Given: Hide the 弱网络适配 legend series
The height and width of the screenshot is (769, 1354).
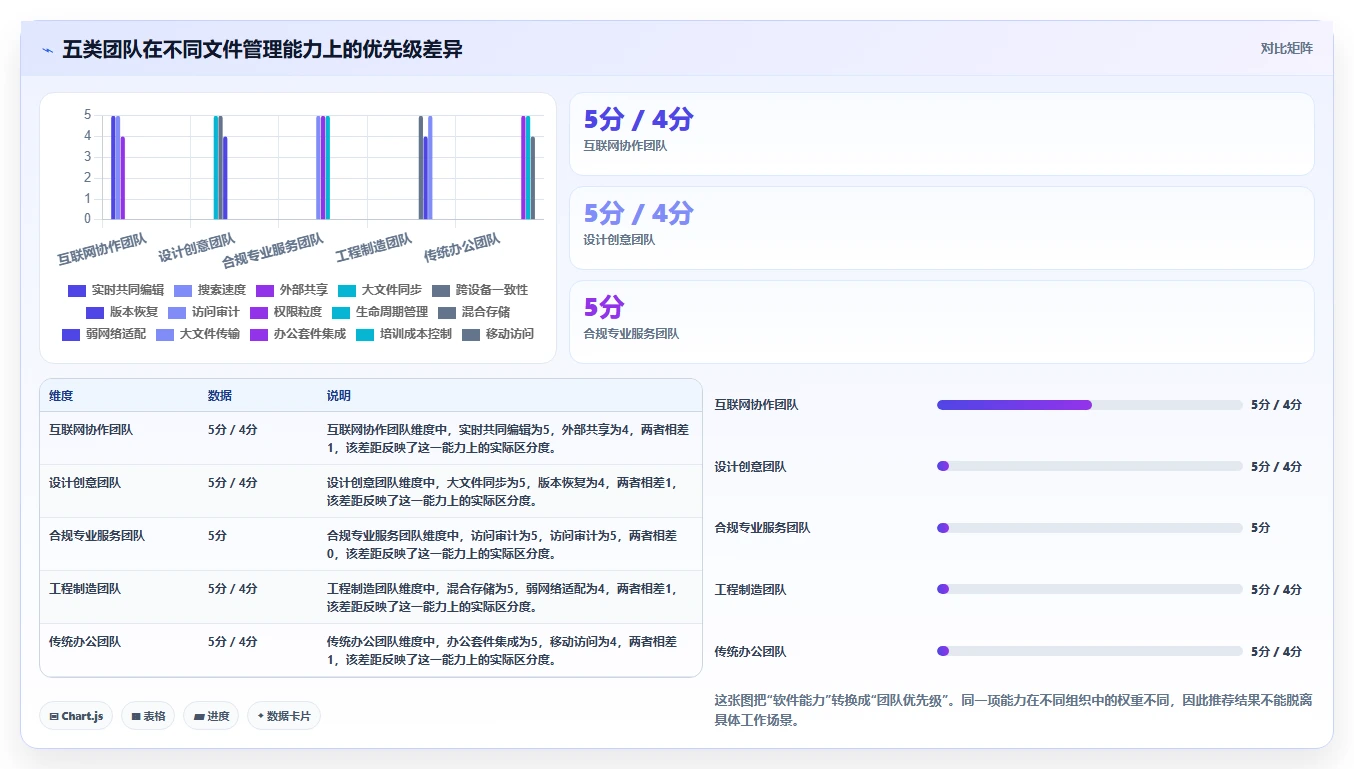Looking at the screenshot, I should [x=104, y=334].
